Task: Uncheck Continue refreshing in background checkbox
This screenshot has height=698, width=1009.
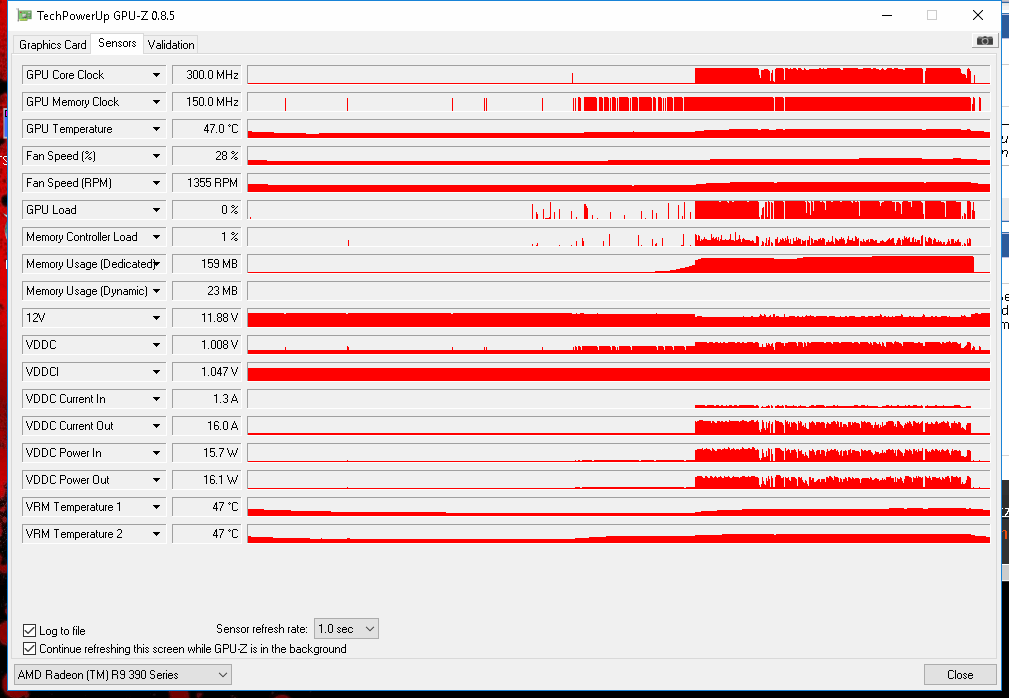Action: pos(30,648)
